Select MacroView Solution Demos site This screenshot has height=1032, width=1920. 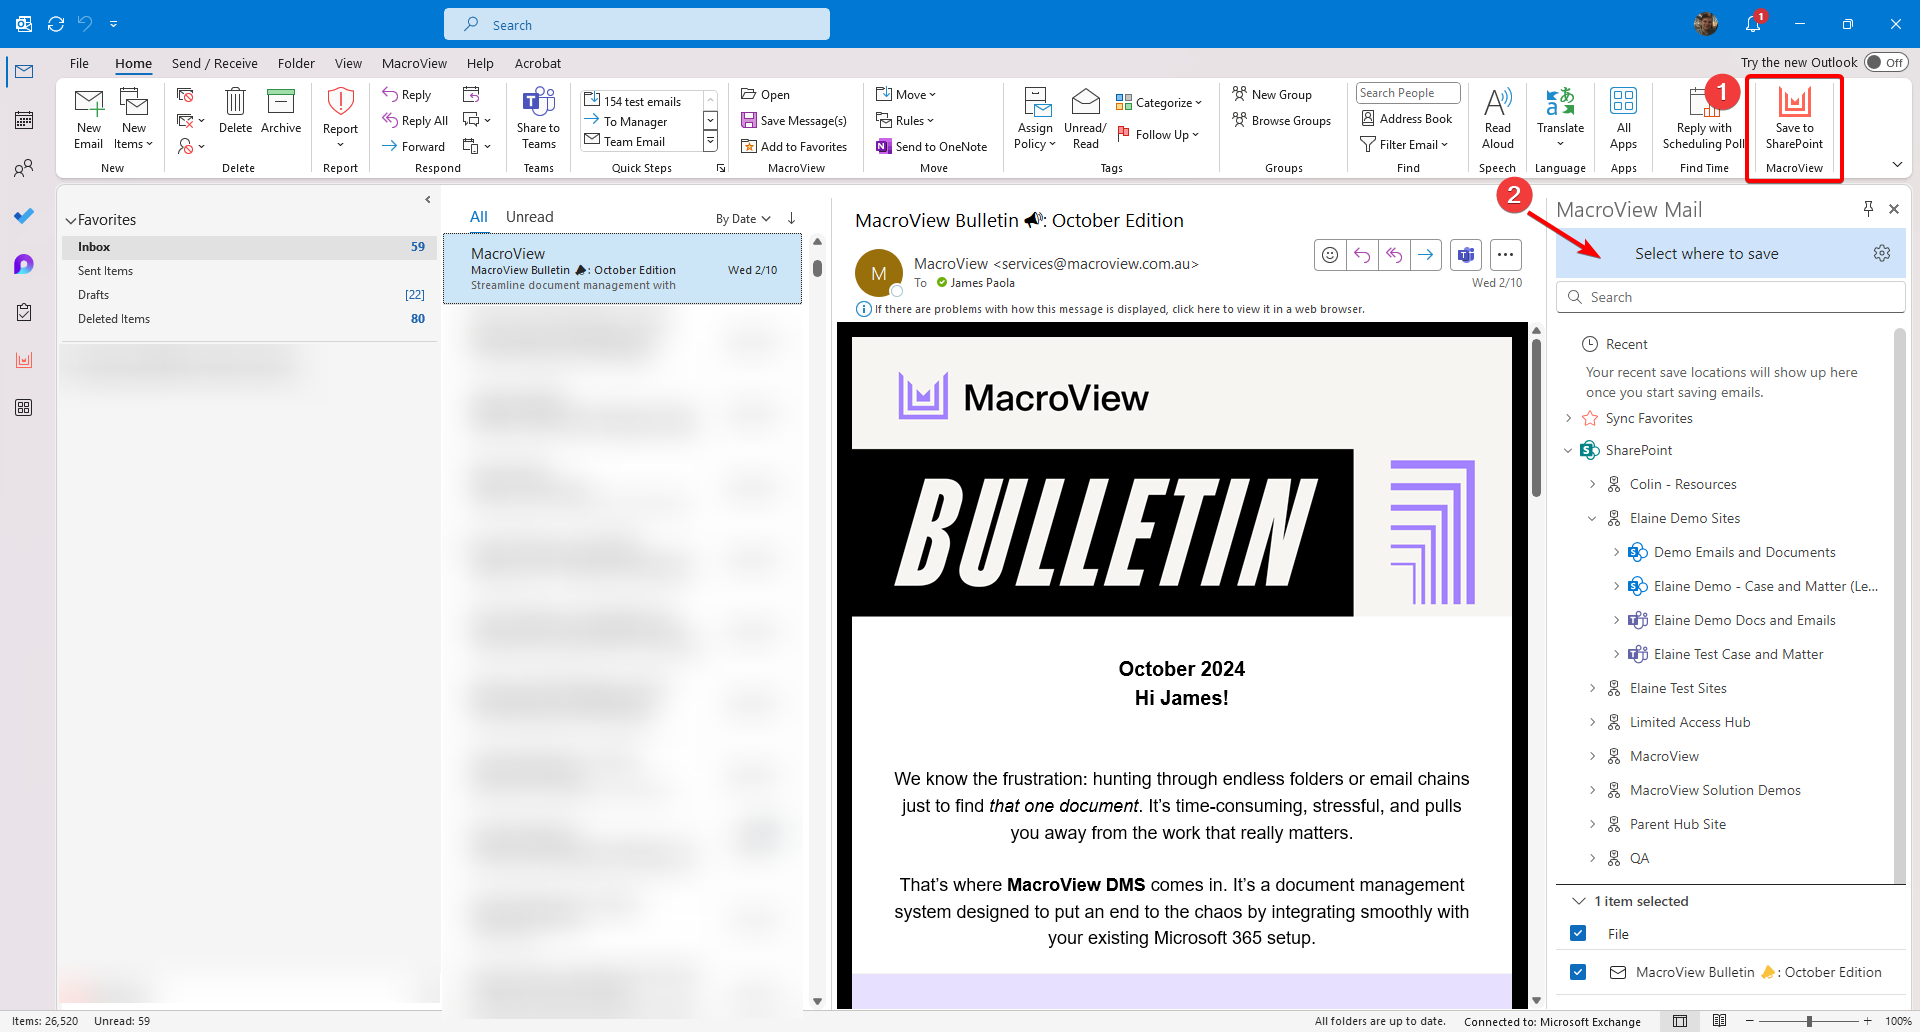coord(1714,790)
